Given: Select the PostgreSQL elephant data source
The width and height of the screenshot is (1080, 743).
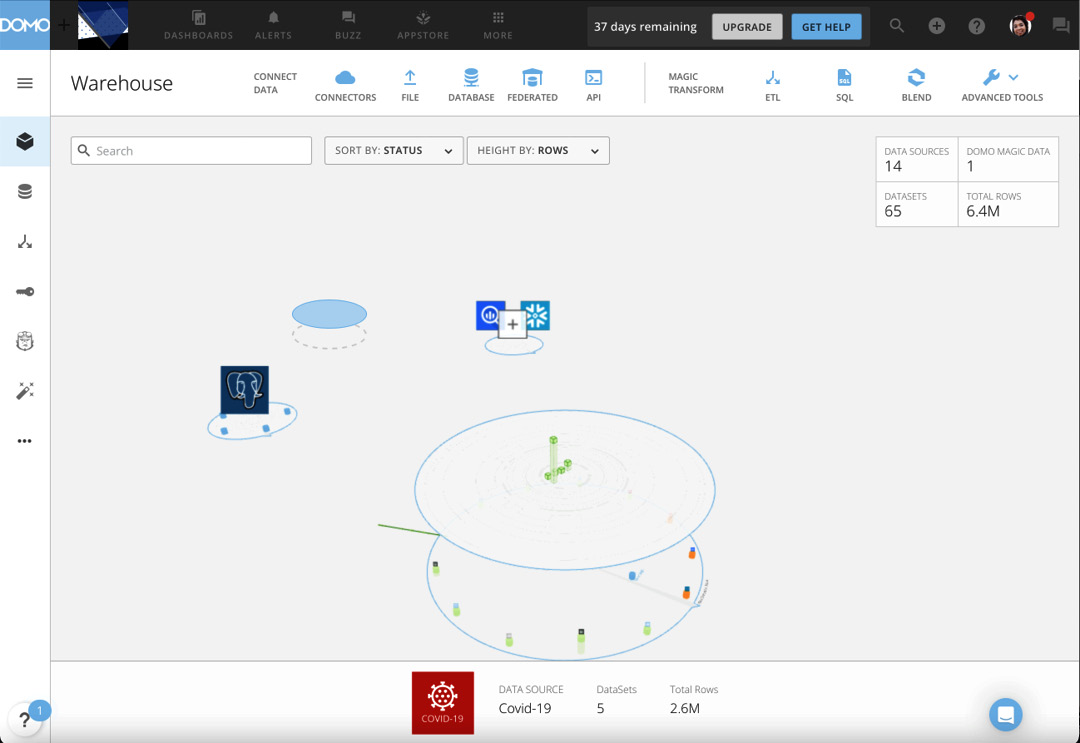Looking at the screenshot, I should click(245, 390).
